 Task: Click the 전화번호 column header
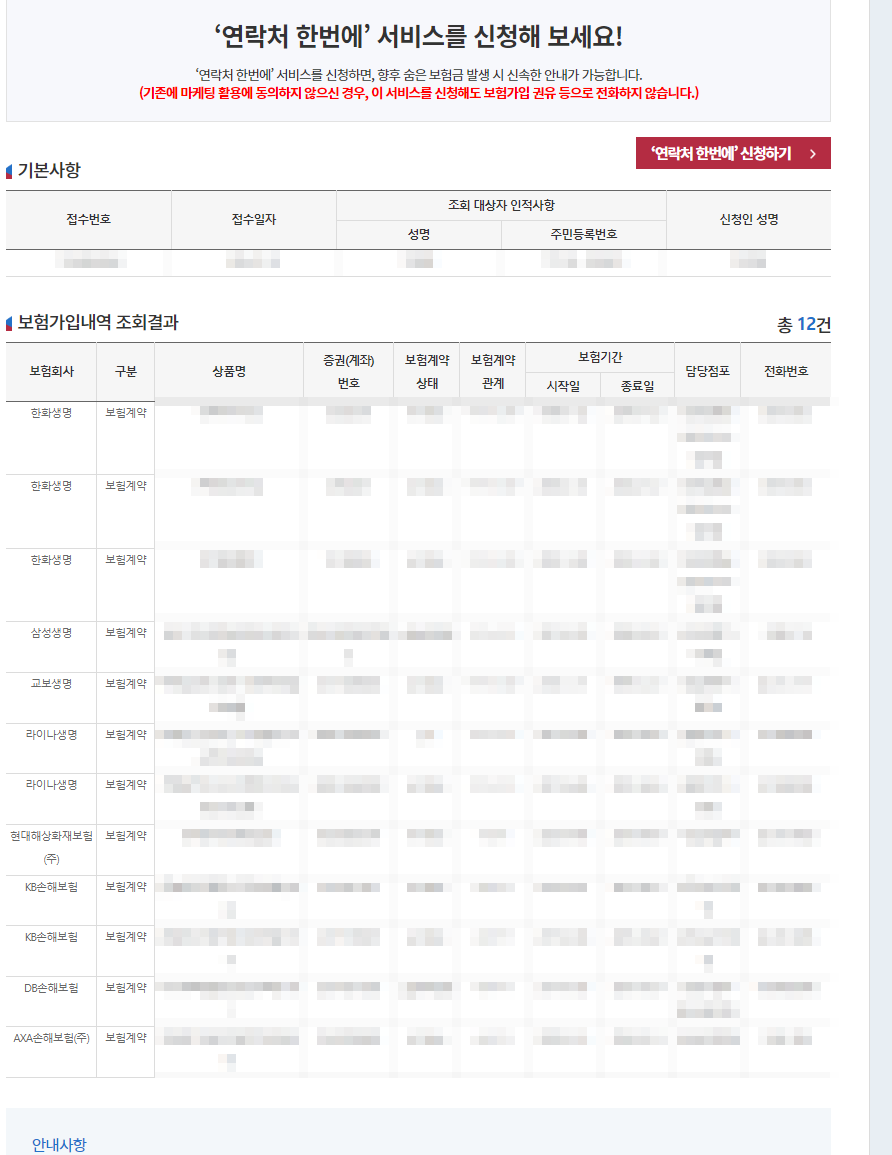click(x=786, y=371)
